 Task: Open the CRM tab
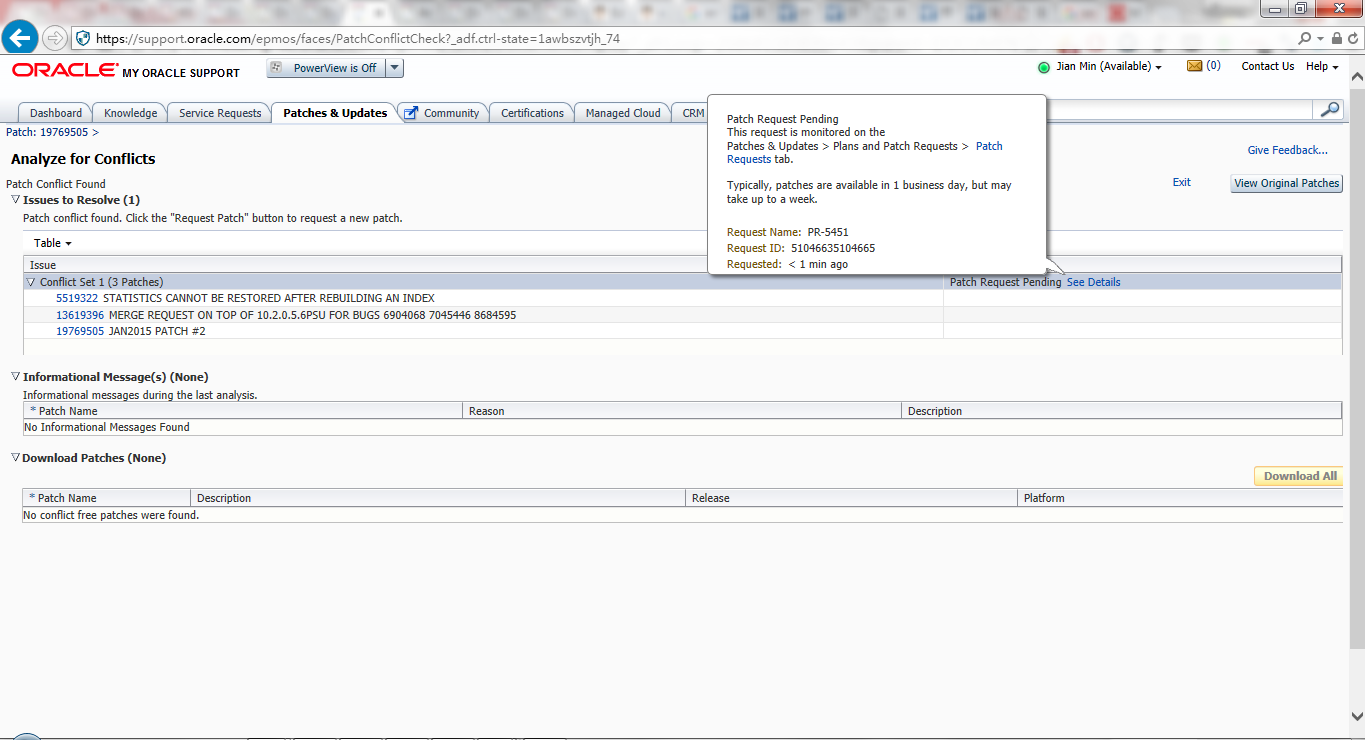coord(692,113)
